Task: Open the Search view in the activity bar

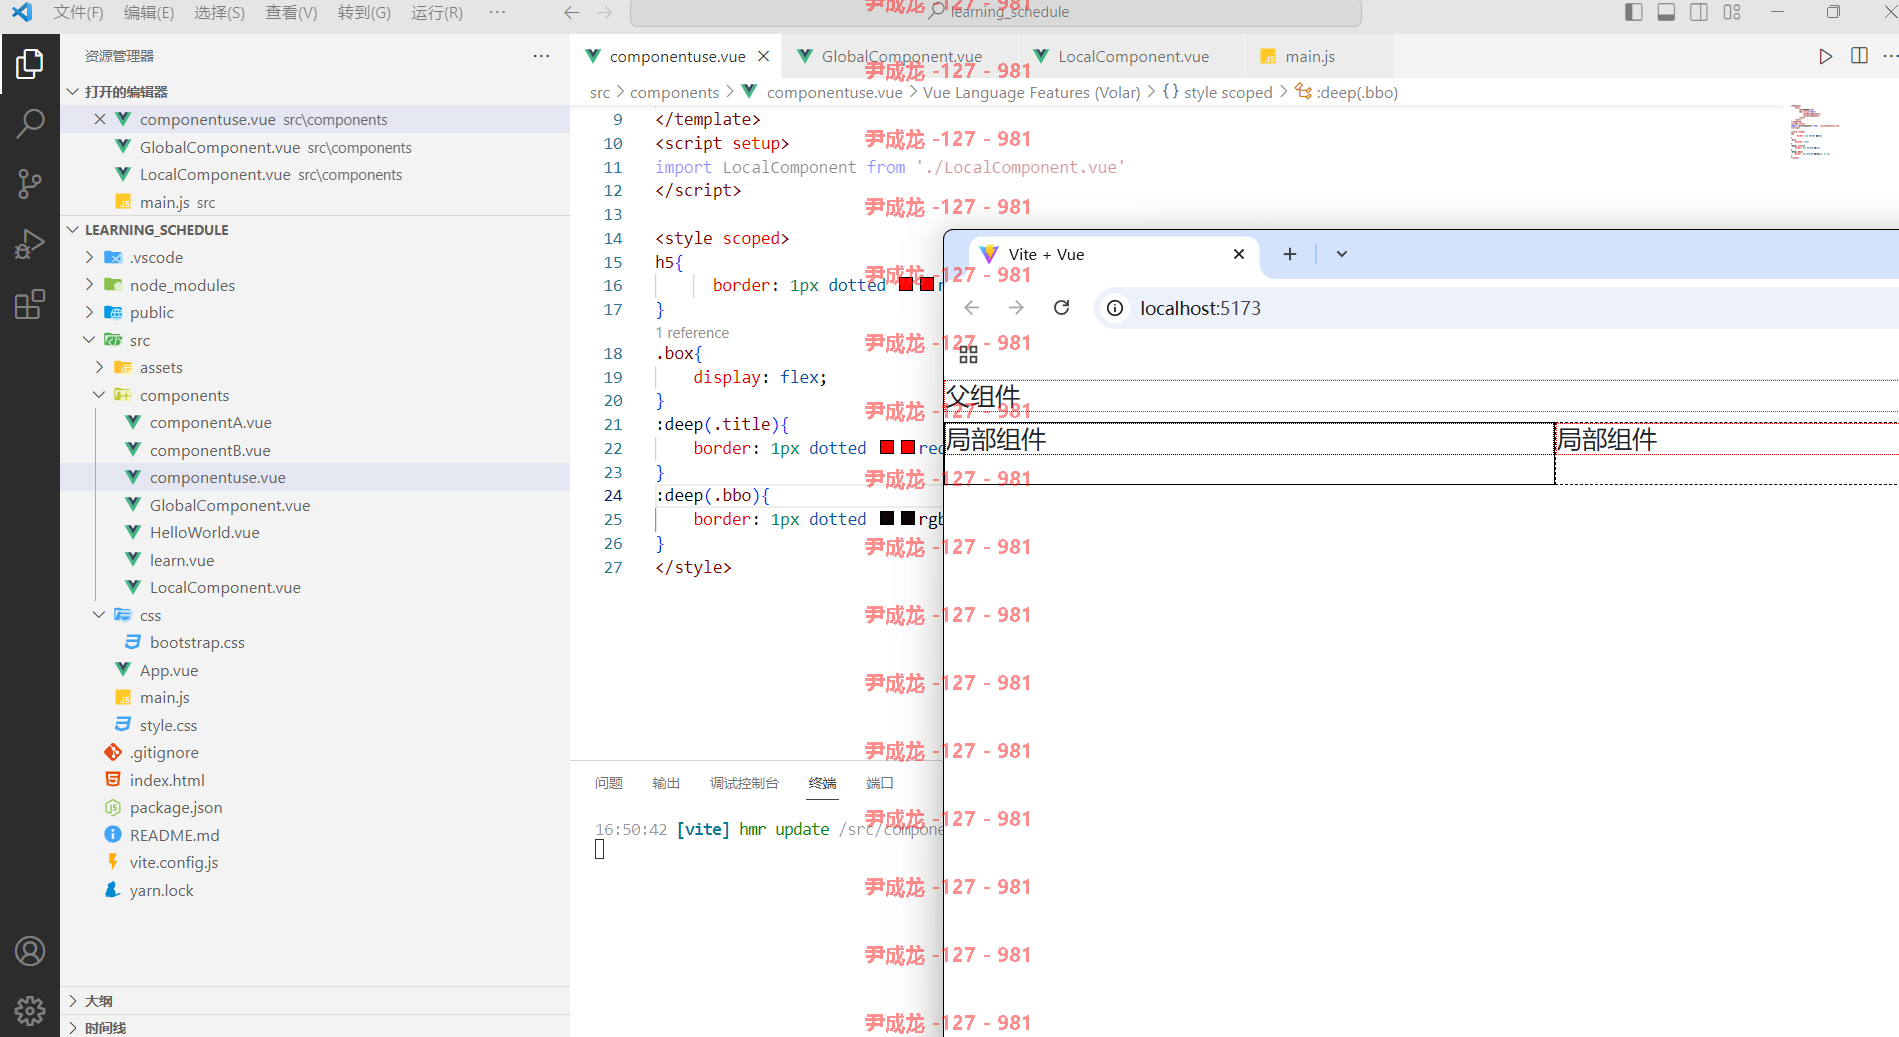Action: [x=30, y=124]
